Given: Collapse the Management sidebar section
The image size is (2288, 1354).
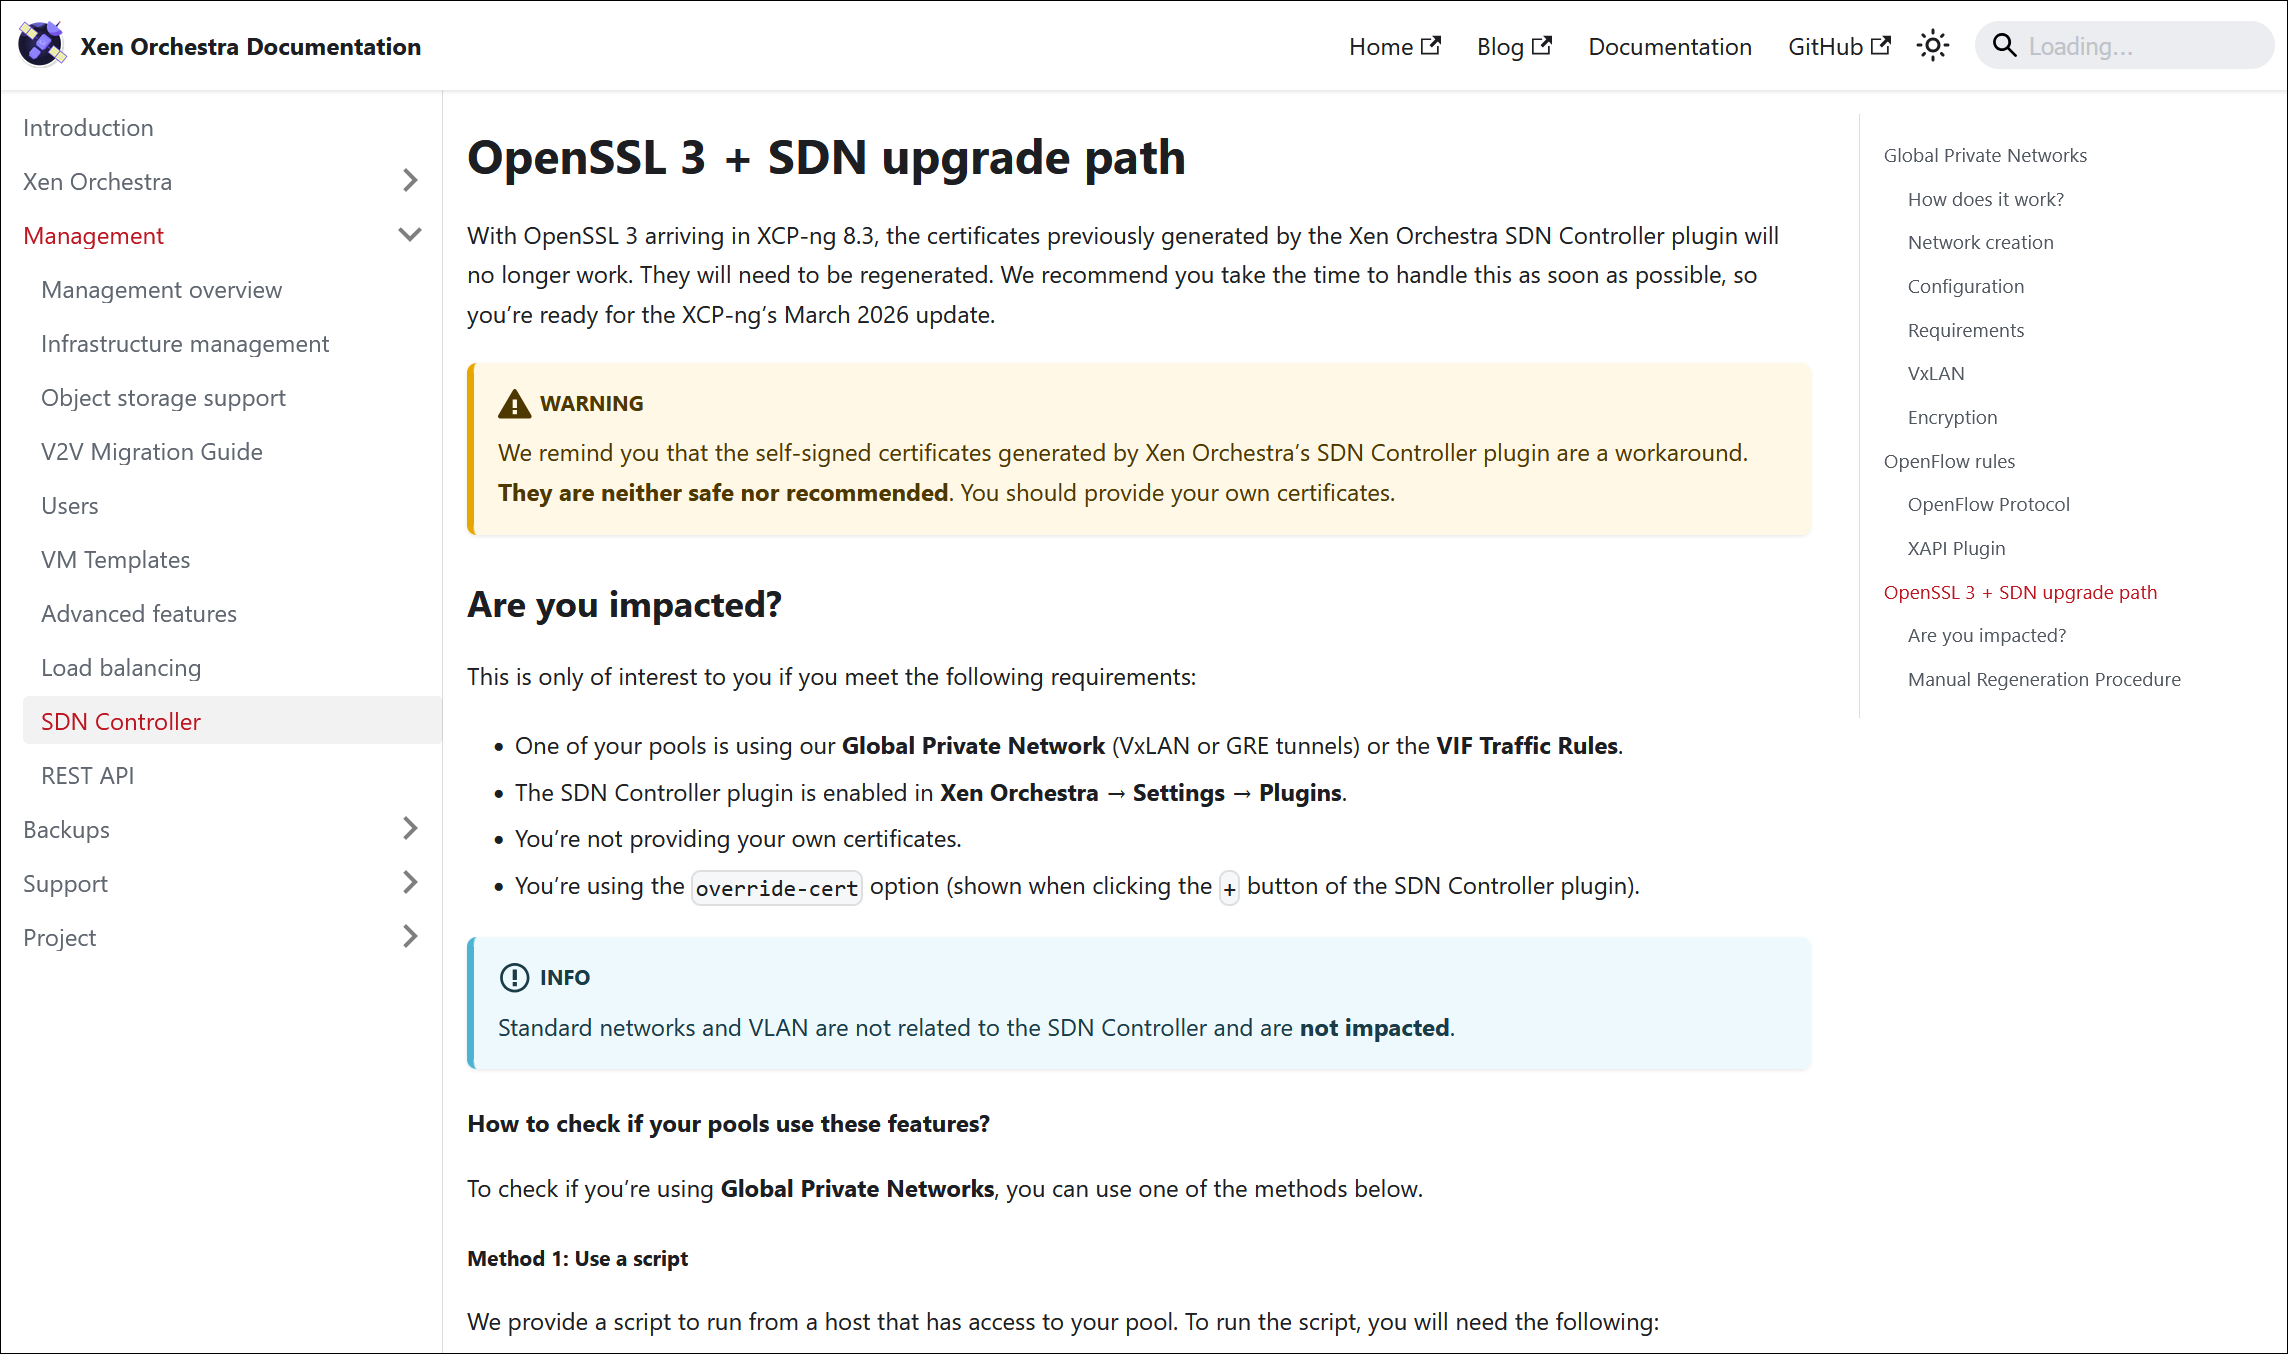Looking at the screenshot, I should 409,235.
